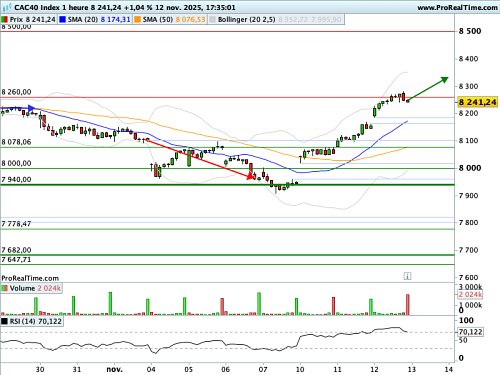Click the black RSI (14) legend swatch
Image resolution: width=500 pixels, height=375 pixels.
pyautogui.click(x=5, y=321)
